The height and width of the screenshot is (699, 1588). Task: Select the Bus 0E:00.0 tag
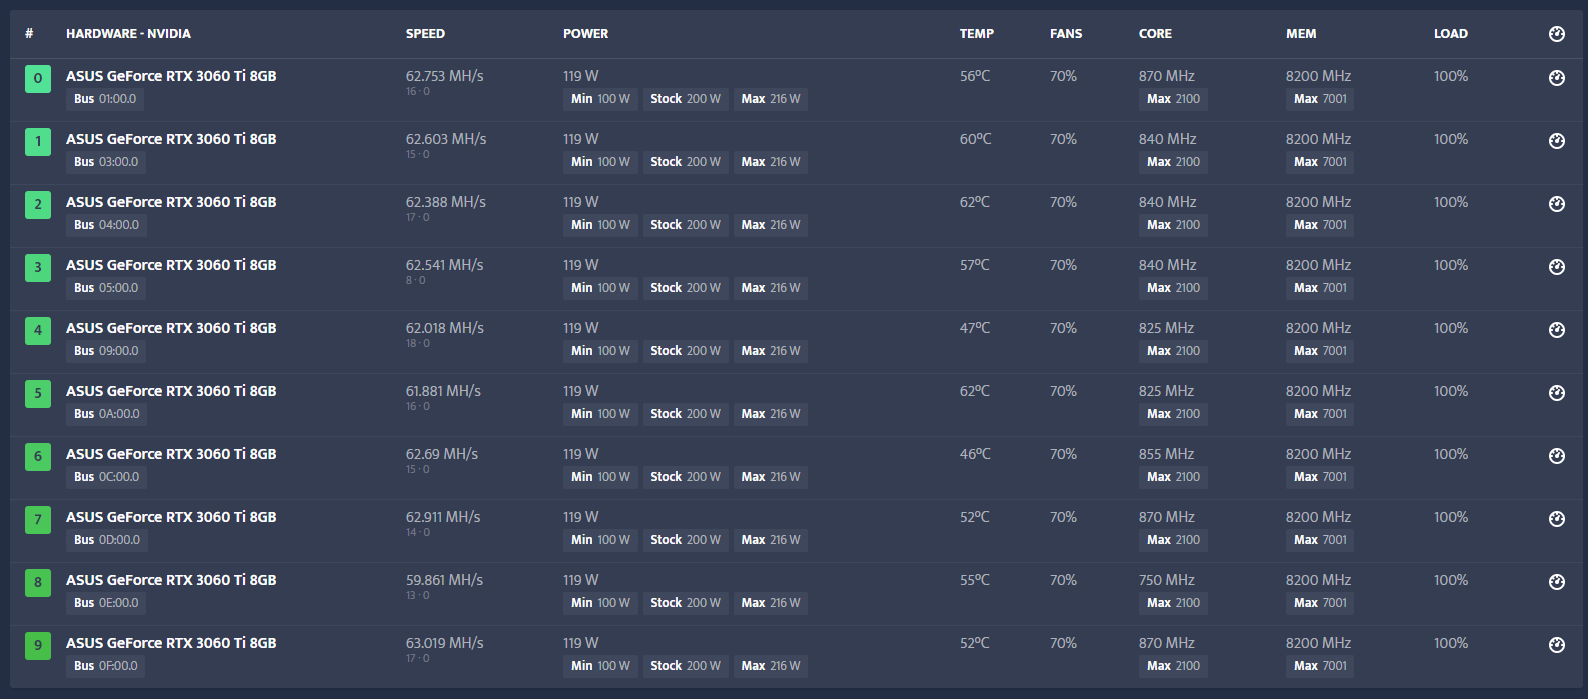(106, 603)
